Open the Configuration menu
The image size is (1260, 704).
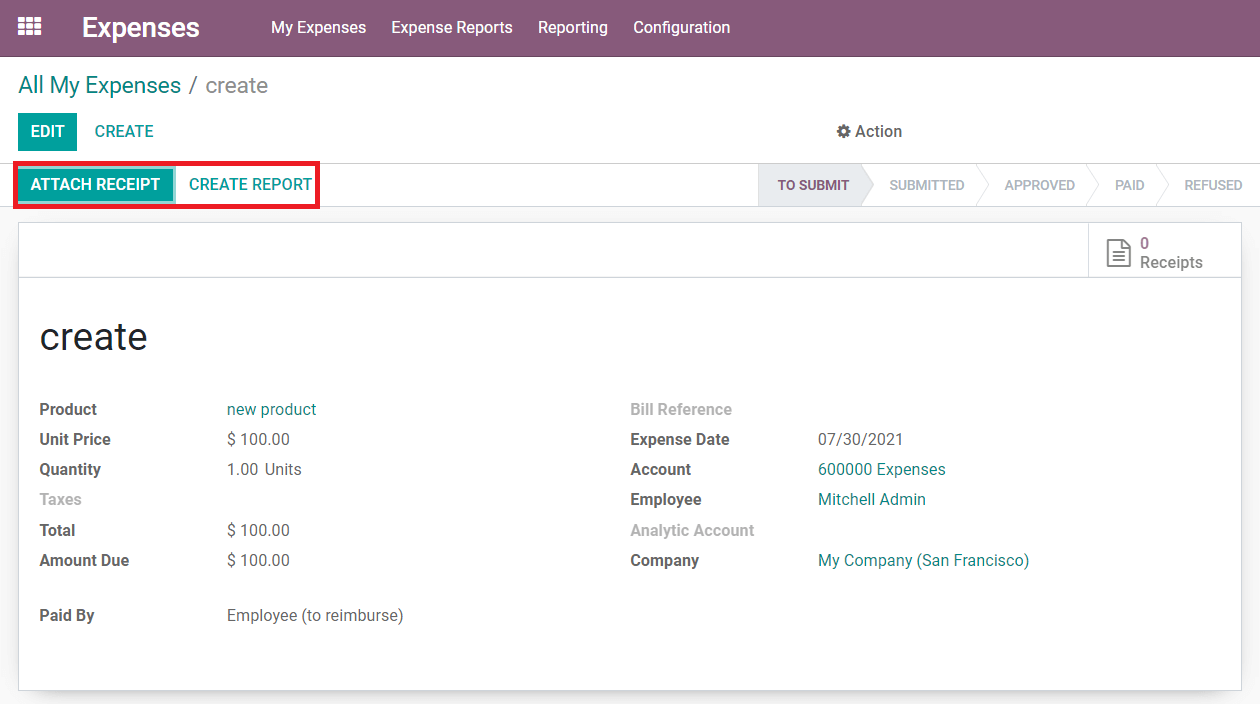coord(682,28)
